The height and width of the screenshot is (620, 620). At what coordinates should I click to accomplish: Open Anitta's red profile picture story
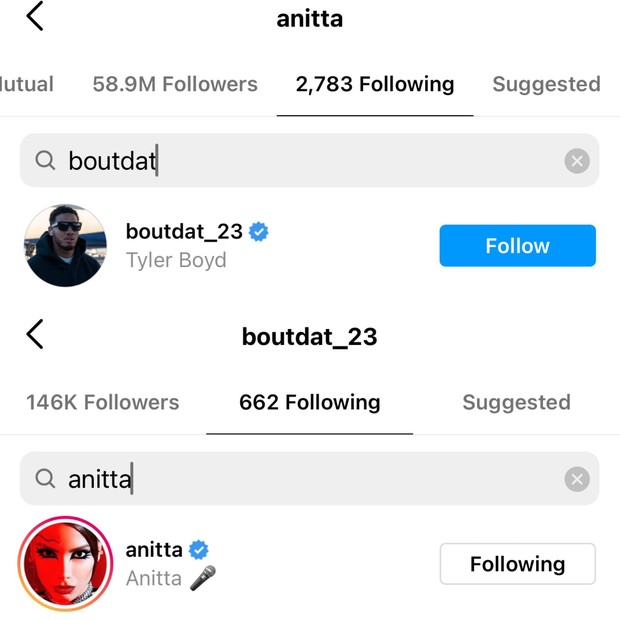(65, 564)
